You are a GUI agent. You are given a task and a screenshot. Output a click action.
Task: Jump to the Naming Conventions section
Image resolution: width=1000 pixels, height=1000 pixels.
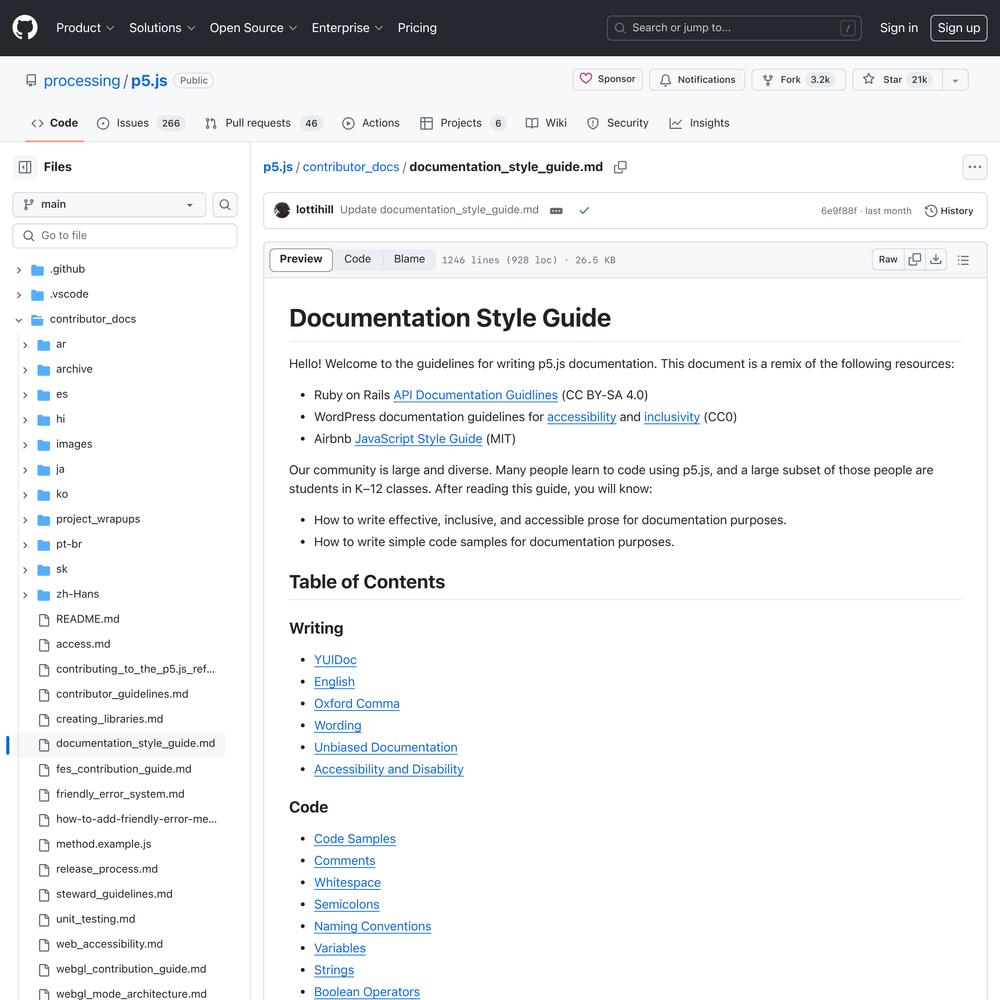(x=372, y=927)
